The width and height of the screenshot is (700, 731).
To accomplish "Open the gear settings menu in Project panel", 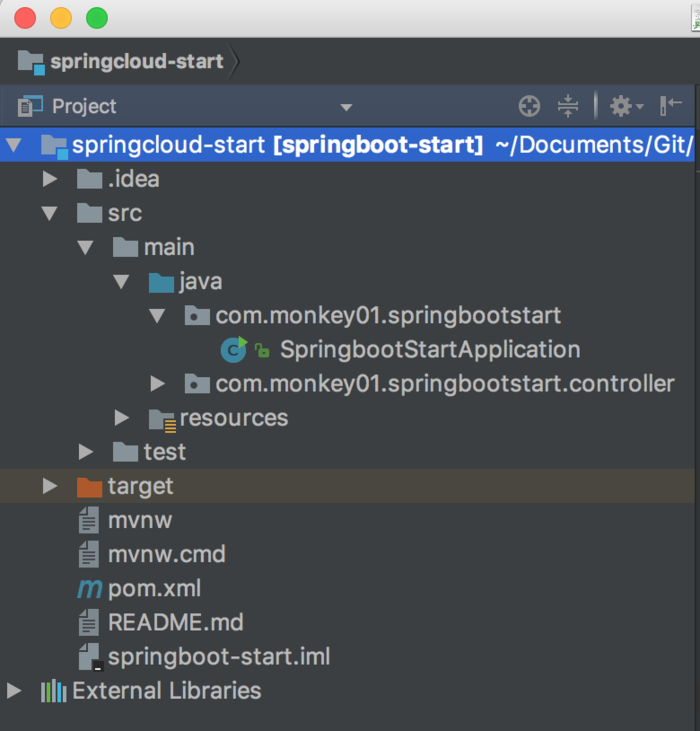I will (626, 106).
